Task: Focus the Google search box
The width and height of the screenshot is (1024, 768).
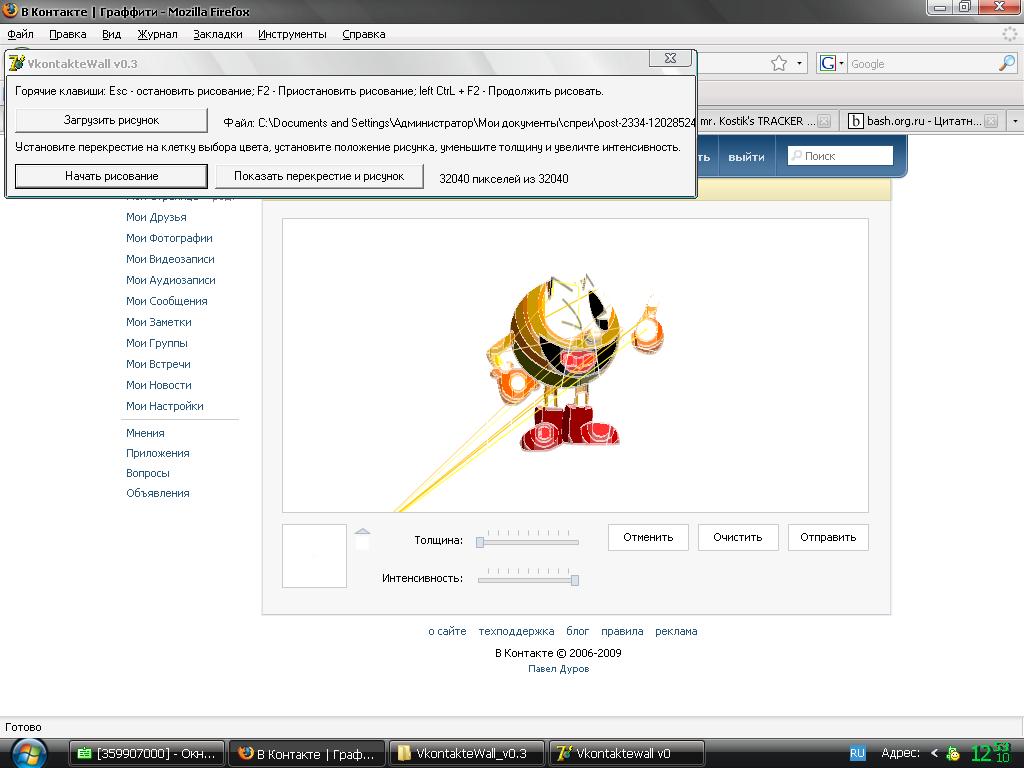Action: [x=922, y=64]
